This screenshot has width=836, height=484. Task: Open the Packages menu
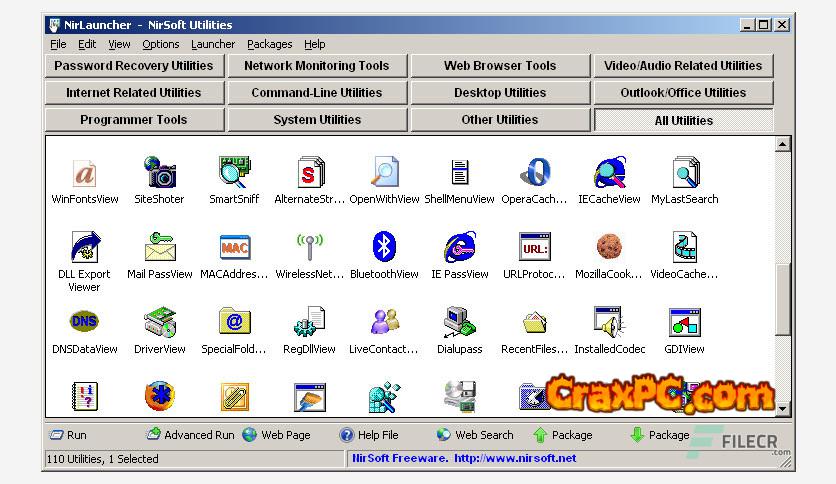(269, 44)
